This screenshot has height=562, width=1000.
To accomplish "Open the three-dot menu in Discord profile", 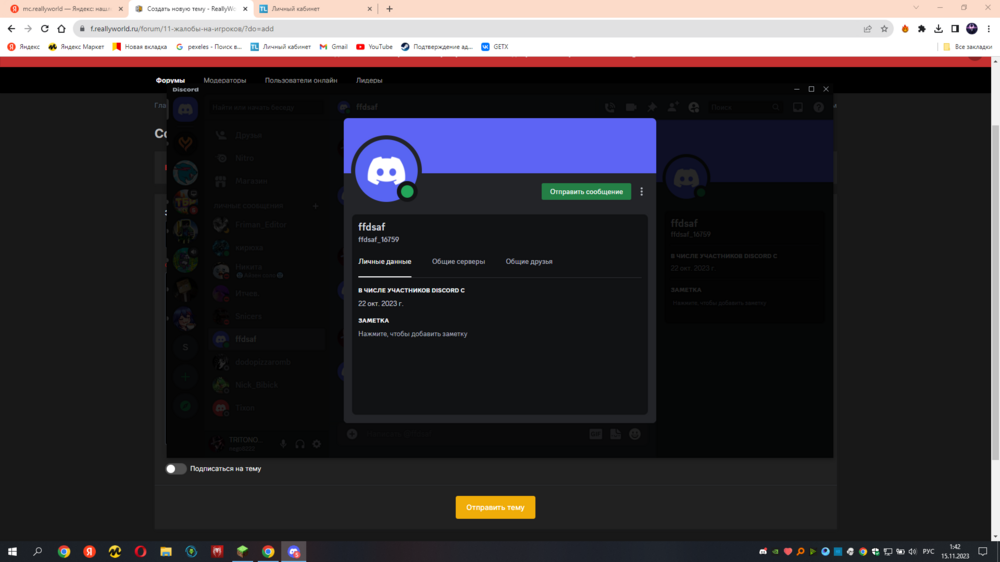I will pyautogui.click(x=642, y=191).
